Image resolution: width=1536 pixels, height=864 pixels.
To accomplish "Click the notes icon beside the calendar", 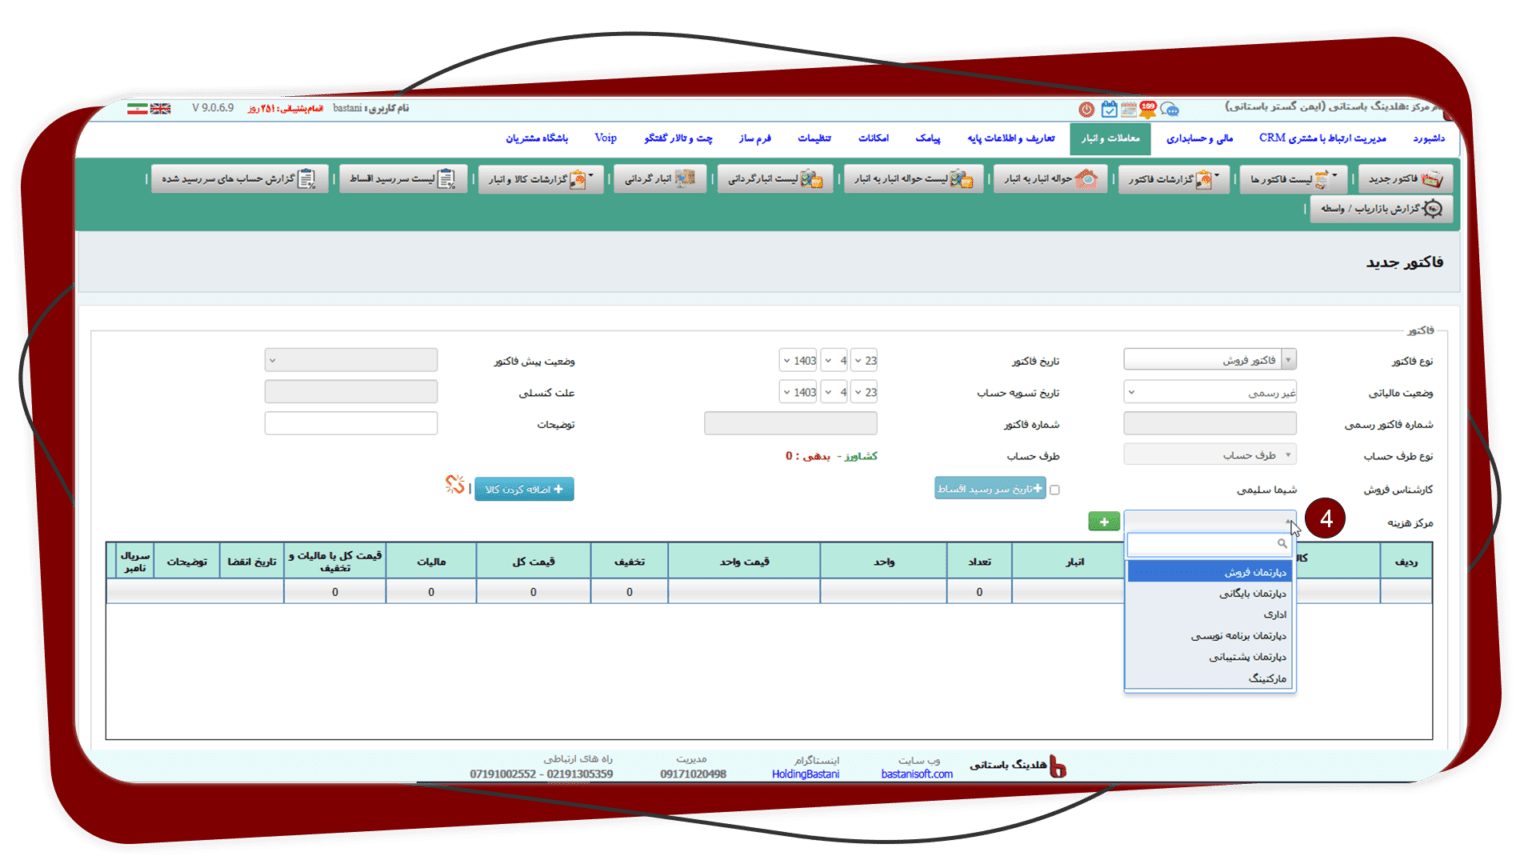I will tap(1128, 109).
